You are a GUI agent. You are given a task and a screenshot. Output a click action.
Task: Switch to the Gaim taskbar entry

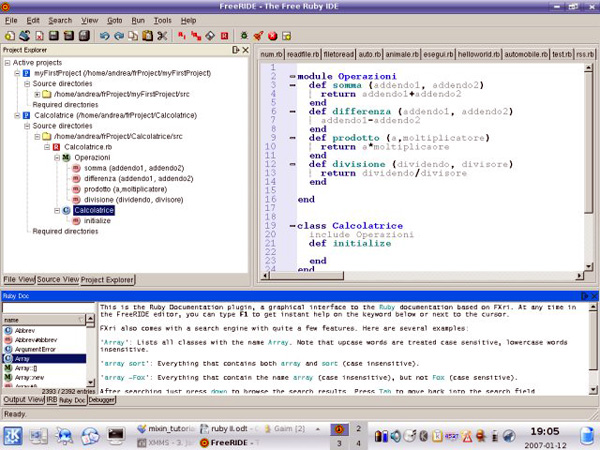(x=285, y=429)
